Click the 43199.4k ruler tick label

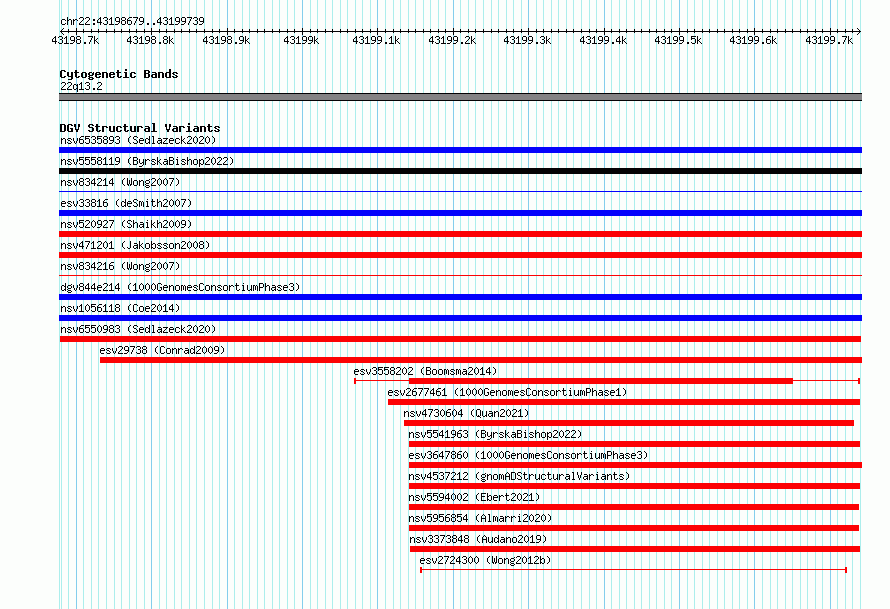tap(603, 40)
